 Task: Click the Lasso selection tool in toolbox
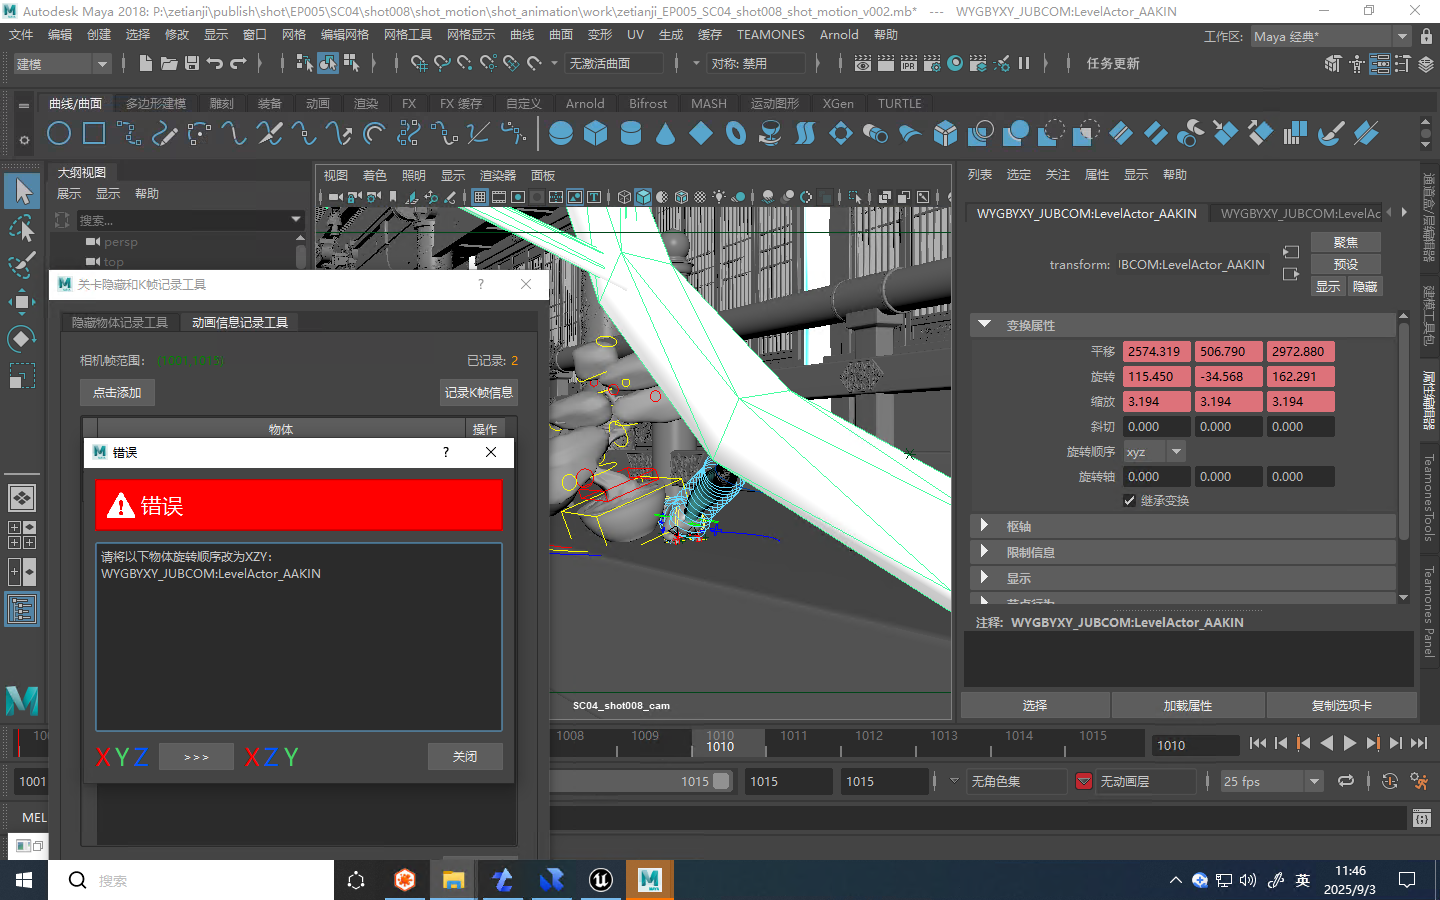click(x=22, y=229)
